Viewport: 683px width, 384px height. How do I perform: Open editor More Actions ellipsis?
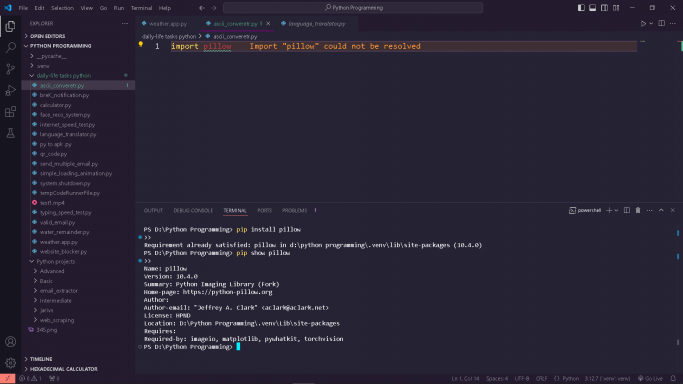pos(673,24)
